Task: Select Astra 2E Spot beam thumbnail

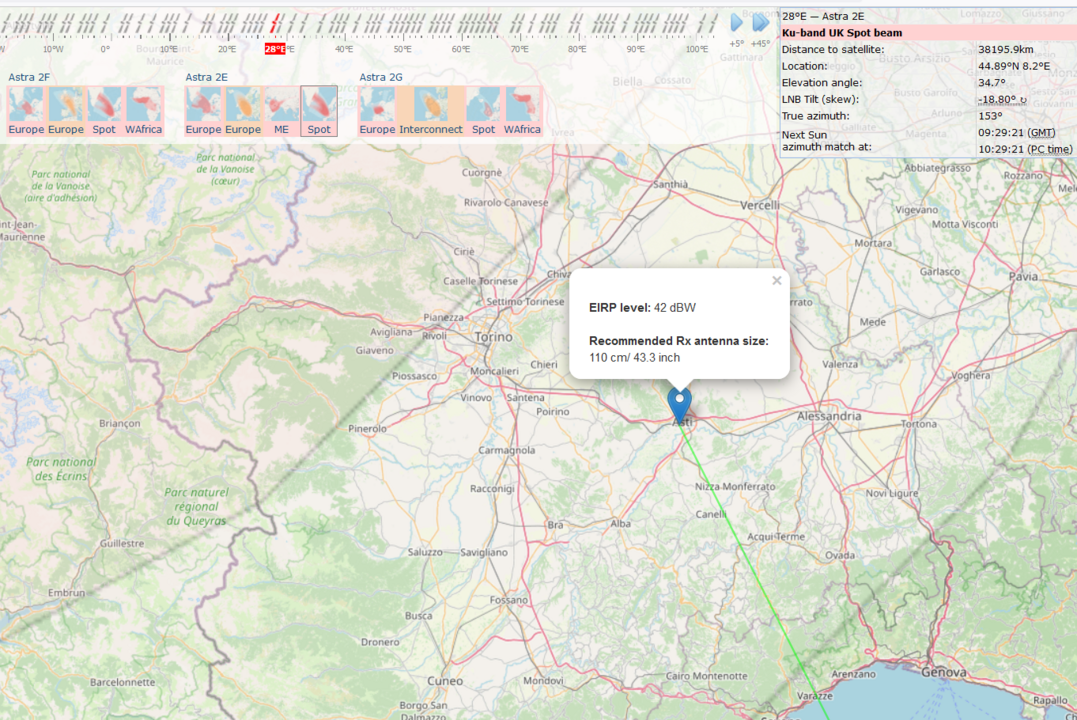Action: point(319,110)
